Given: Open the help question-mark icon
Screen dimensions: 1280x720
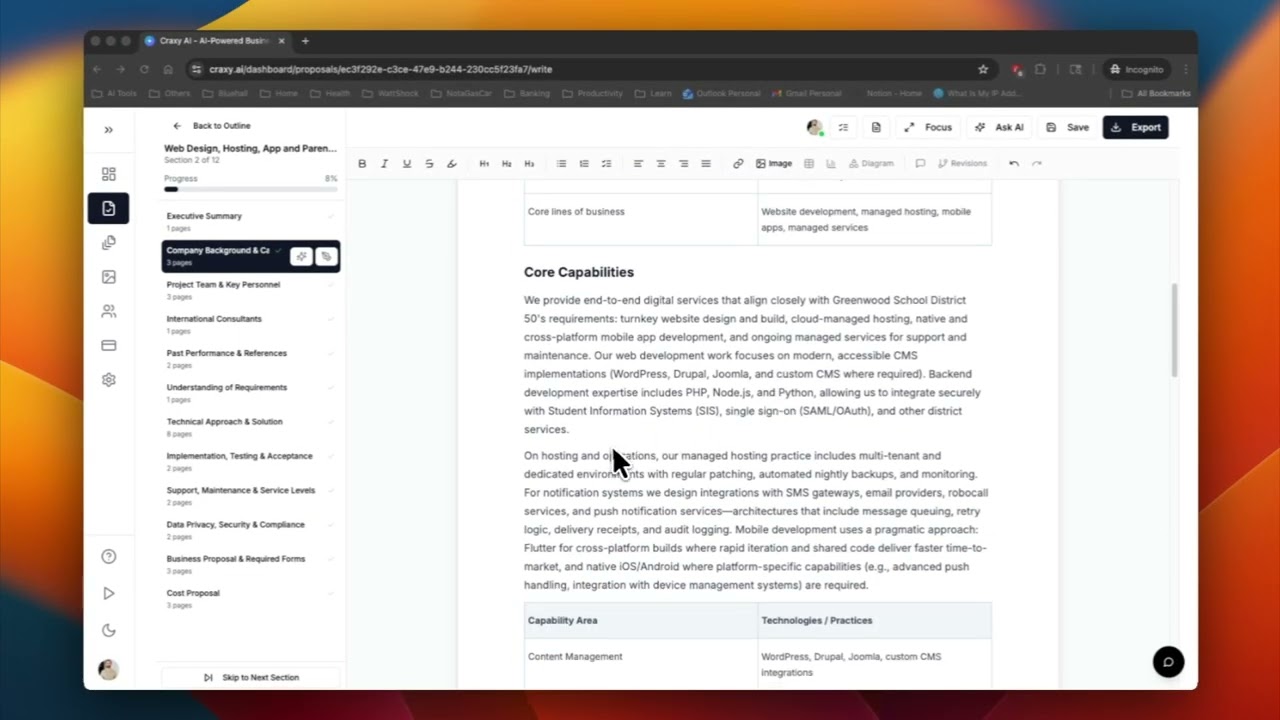Looking at the screenshot, I should click(108, 556).
